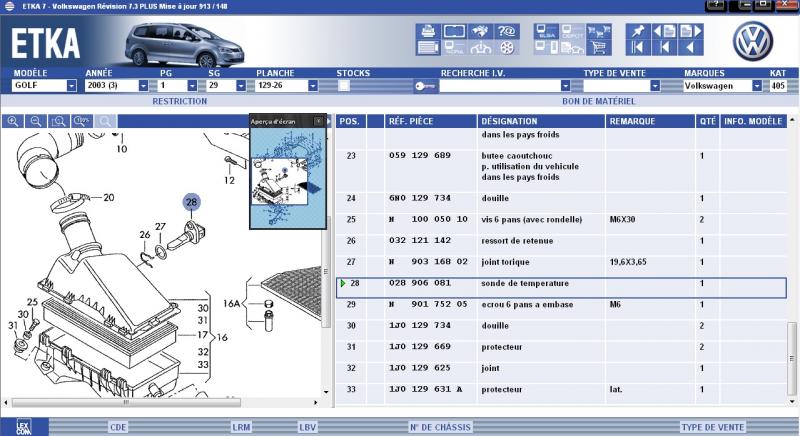Click the REMARQUE column header
Image resolution: width=800 pixels, height=436 pixels.
[651, 121]
